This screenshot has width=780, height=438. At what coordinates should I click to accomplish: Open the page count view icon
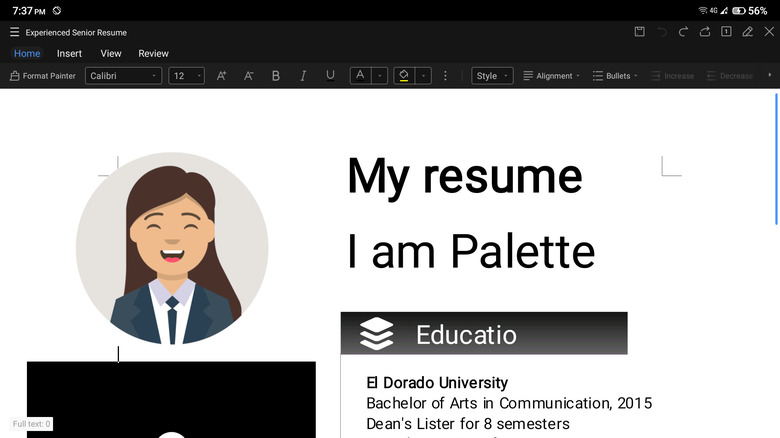(x=726, y=32)
